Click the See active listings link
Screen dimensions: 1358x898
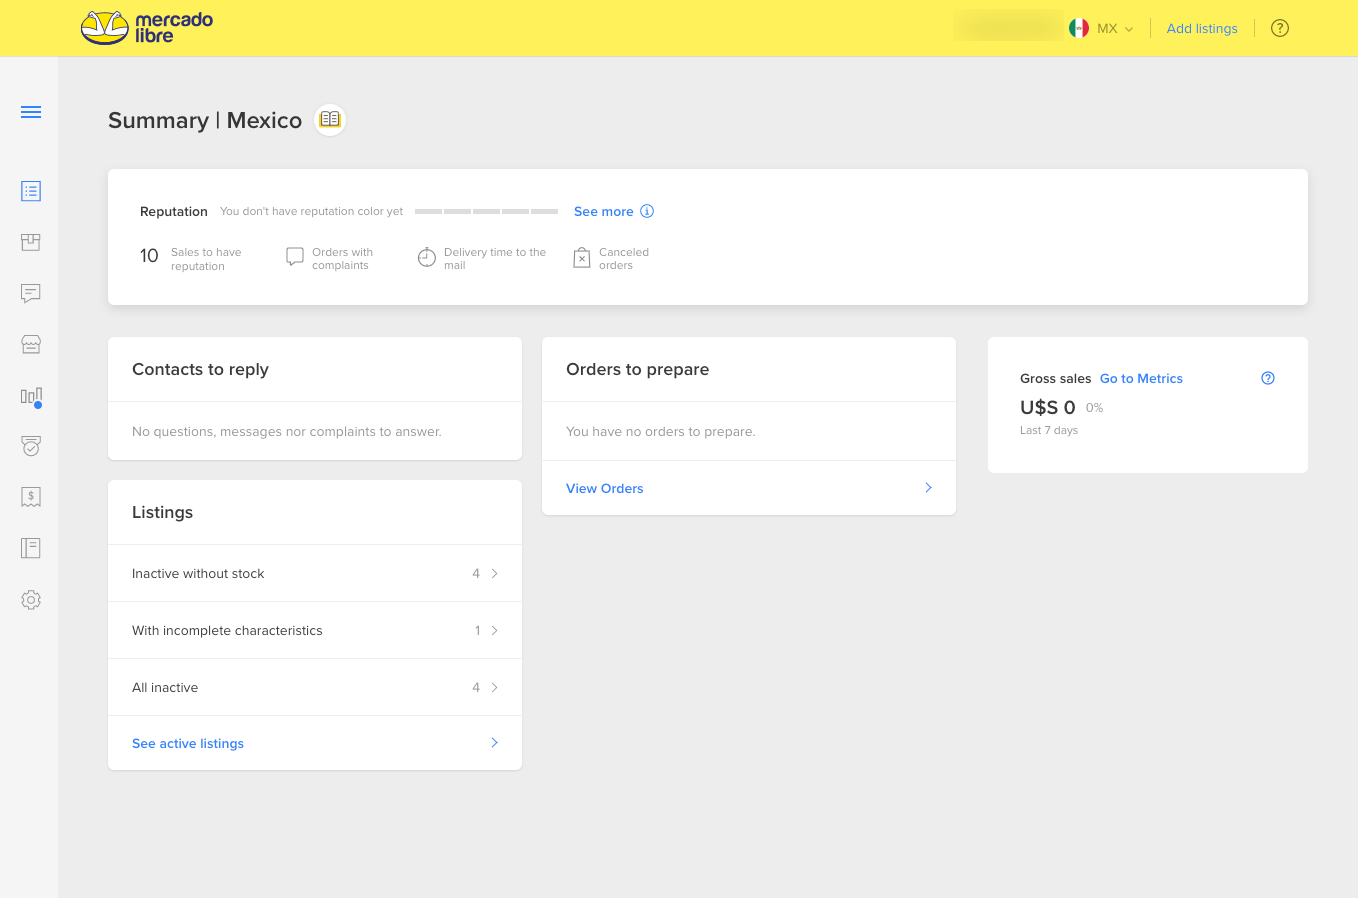coord(188,743)
